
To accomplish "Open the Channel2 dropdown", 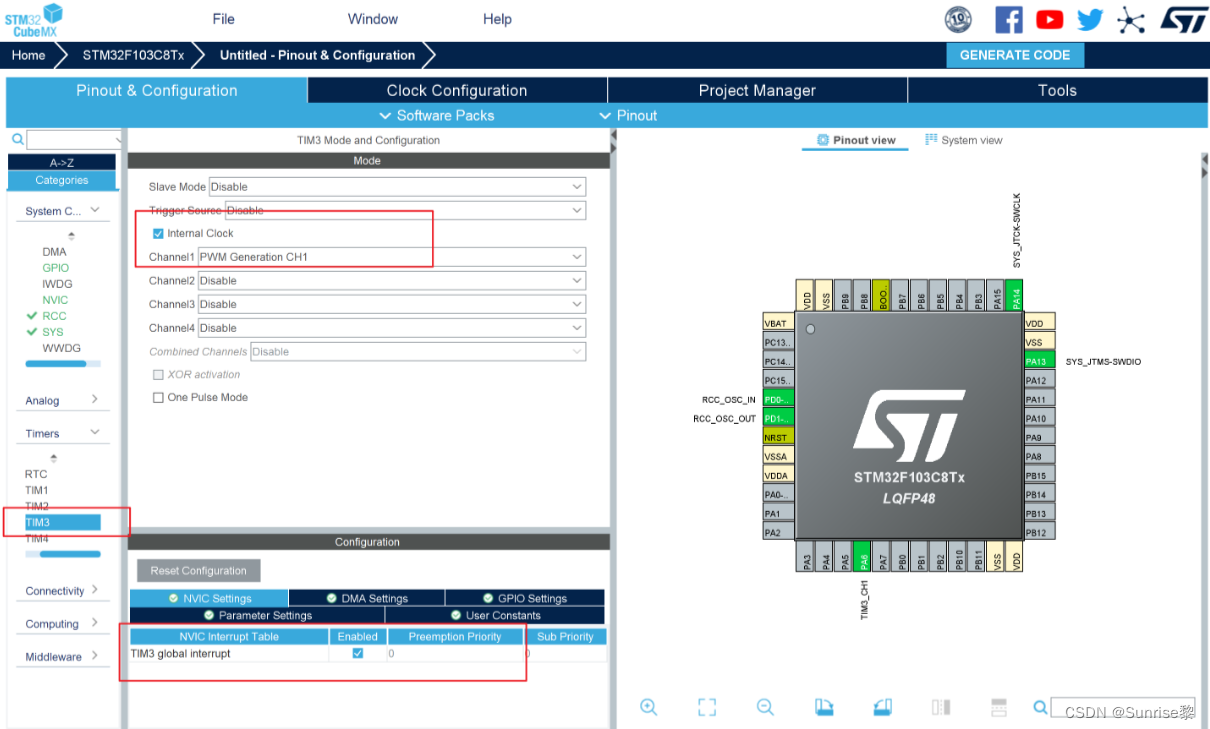I will (392, 280).
